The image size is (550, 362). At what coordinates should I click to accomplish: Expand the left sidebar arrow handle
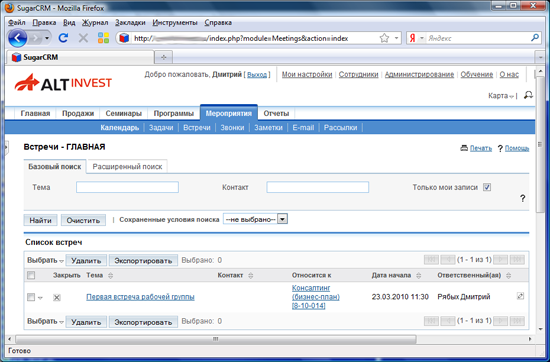pos(6,147)
